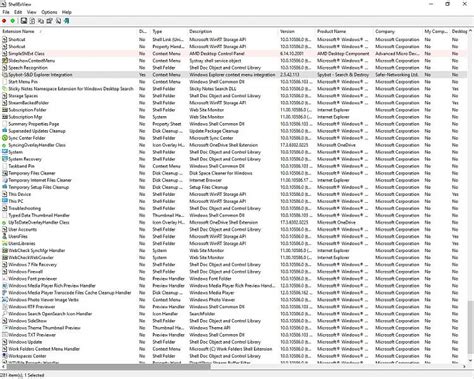Open the Options menu
Image resolution: width=474 pixels, height=379 pixels.
click(49, 12)
